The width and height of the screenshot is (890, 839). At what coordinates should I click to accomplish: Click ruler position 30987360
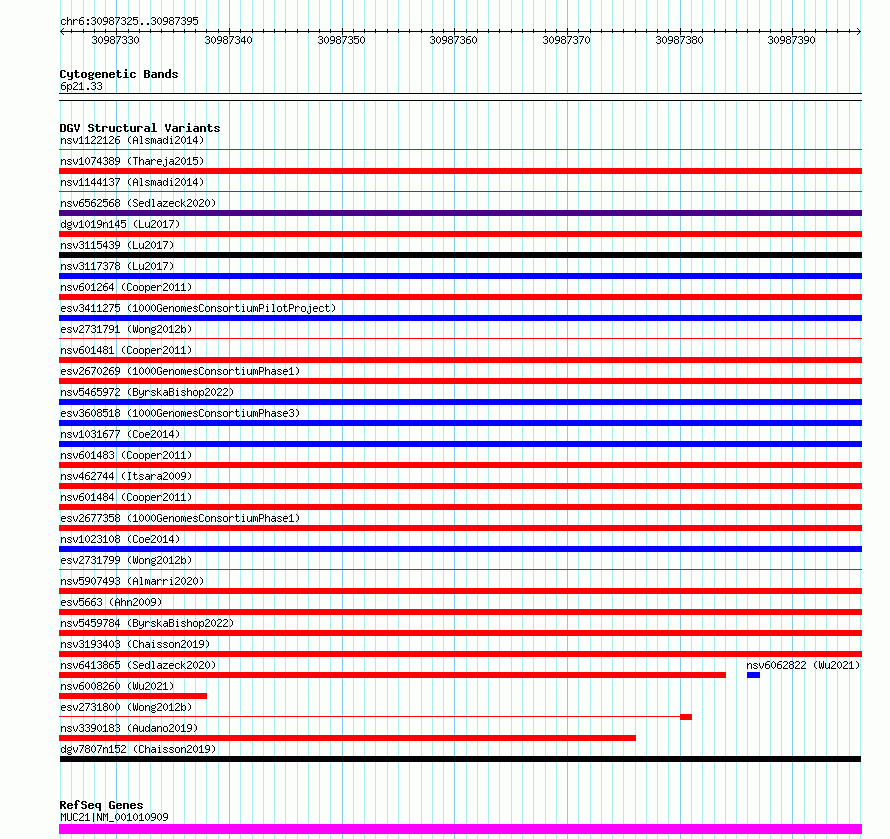[x=454, y=40]
